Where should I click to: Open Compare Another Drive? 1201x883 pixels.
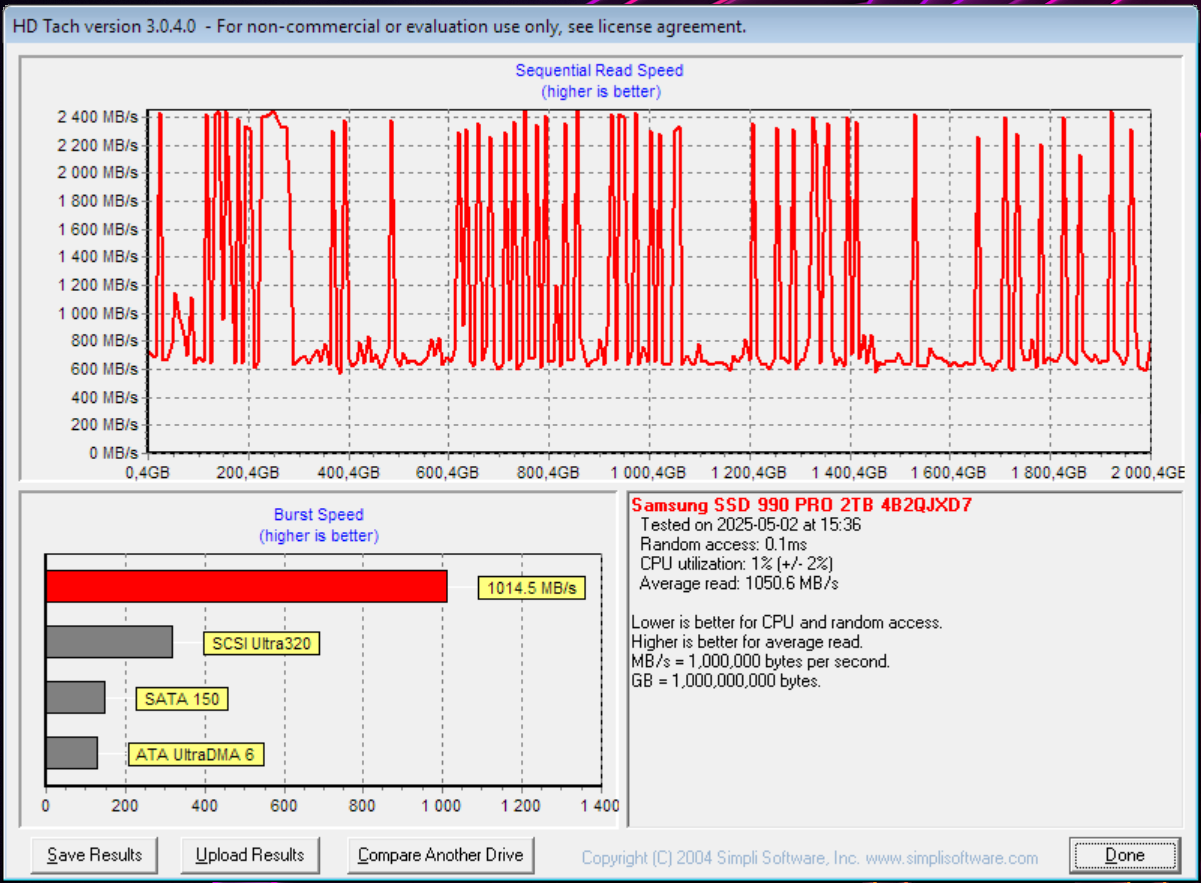click(440, 855)
